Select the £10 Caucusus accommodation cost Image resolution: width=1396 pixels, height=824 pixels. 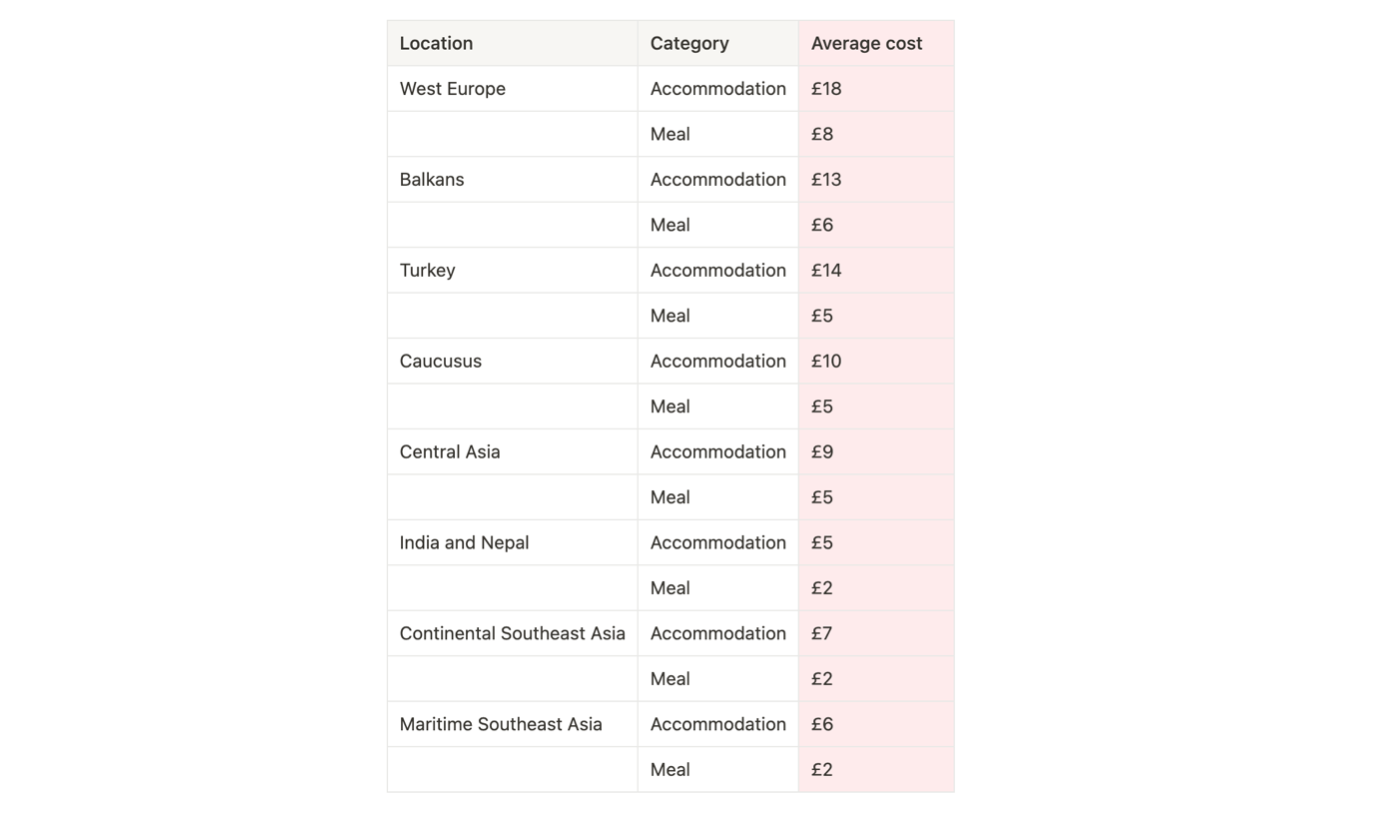(876, 361)
